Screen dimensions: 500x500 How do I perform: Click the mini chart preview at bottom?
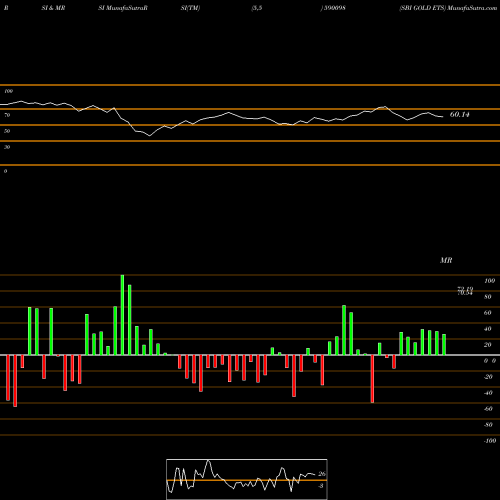click(x=247, y=479)
